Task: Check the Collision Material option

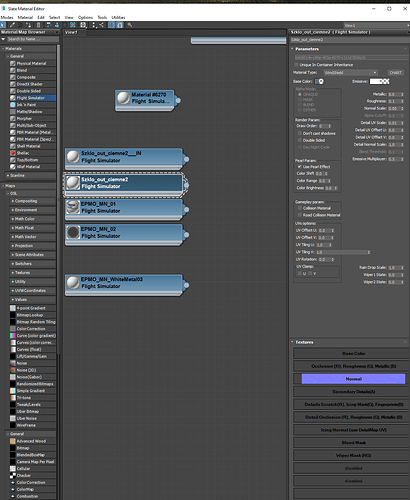Action: 300,208
